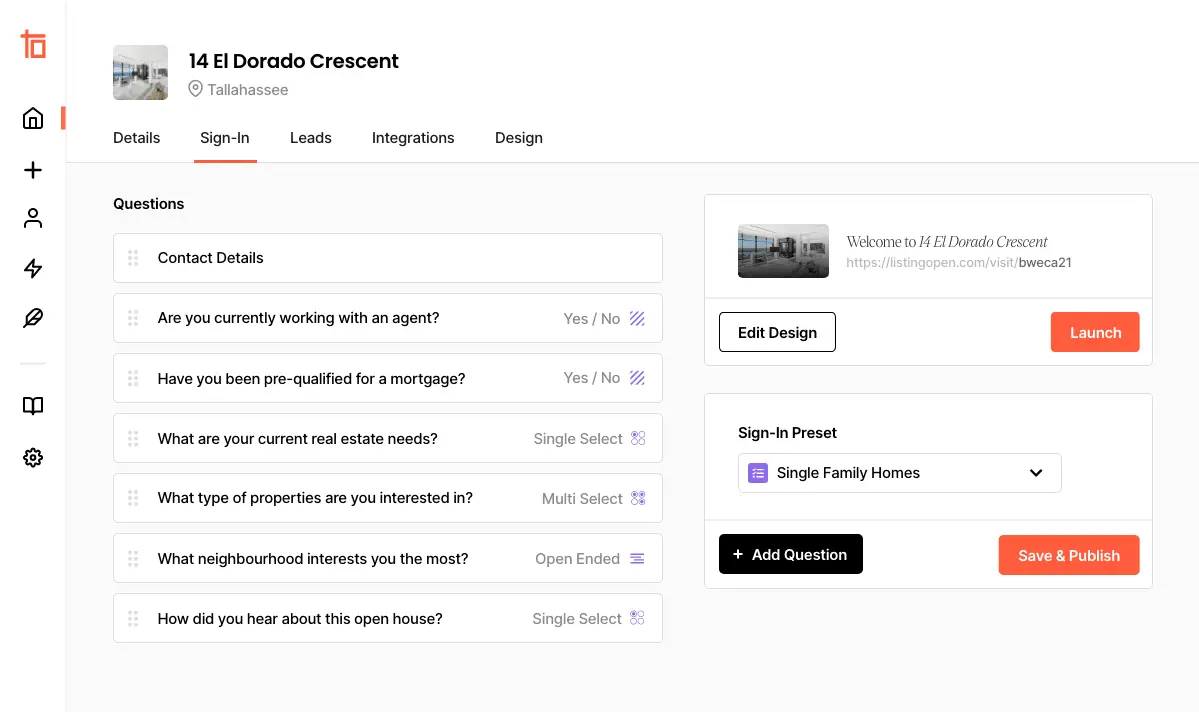This screenshot has height=712, width=1199.
Task: Switch to the Leads tab
Action: click(310, 138)
